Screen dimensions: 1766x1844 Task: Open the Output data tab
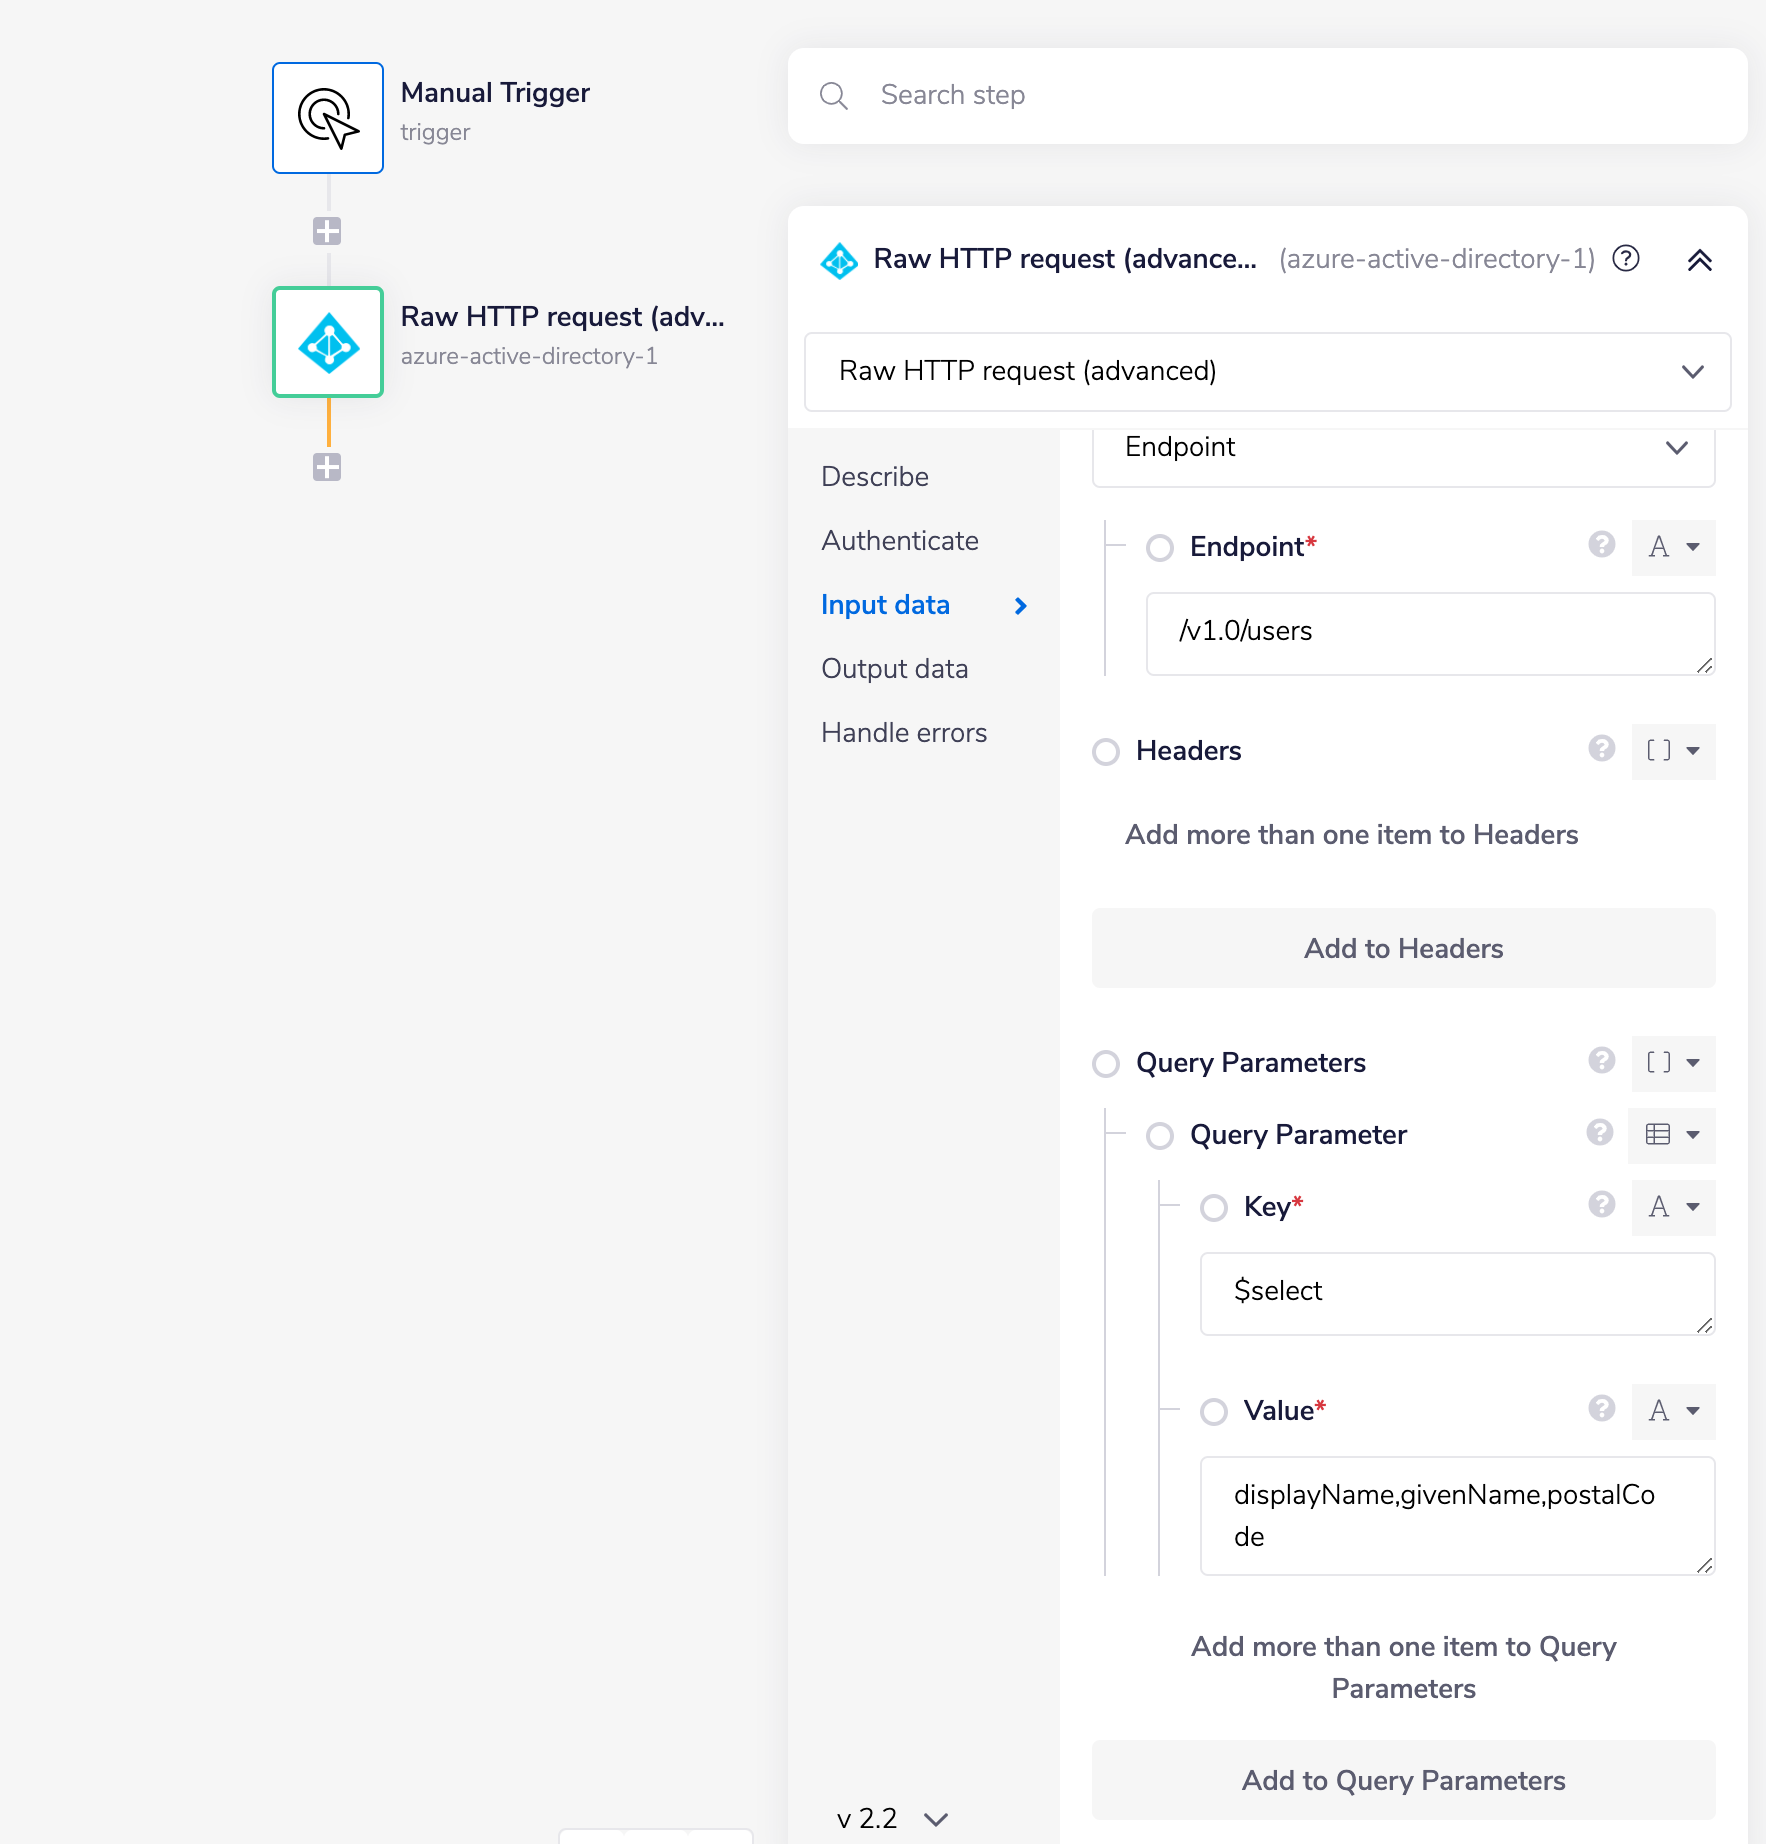894,669
